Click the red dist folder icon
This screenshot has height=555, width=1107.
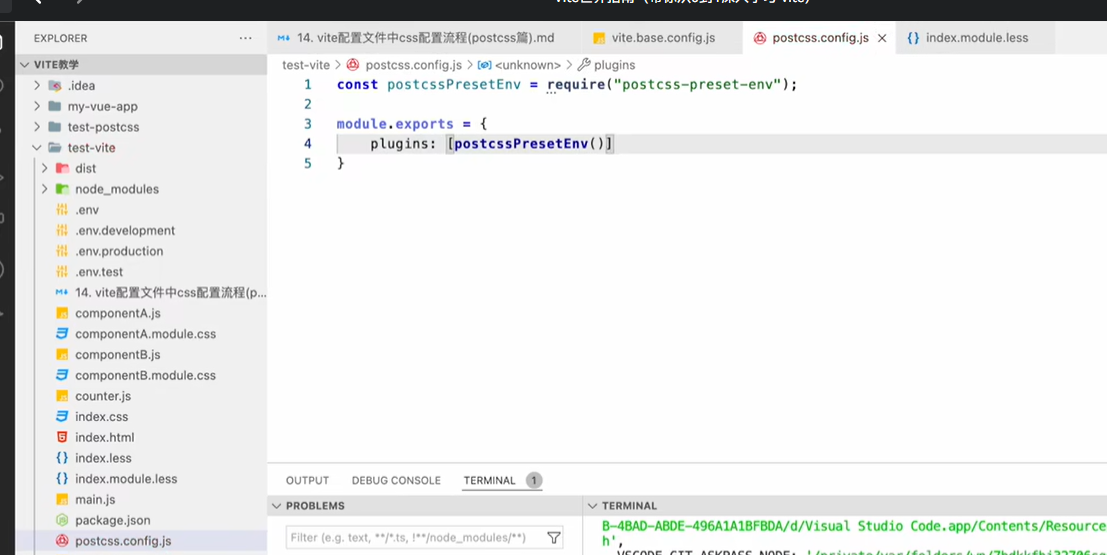pyautogui.click(x=62, y=168)
